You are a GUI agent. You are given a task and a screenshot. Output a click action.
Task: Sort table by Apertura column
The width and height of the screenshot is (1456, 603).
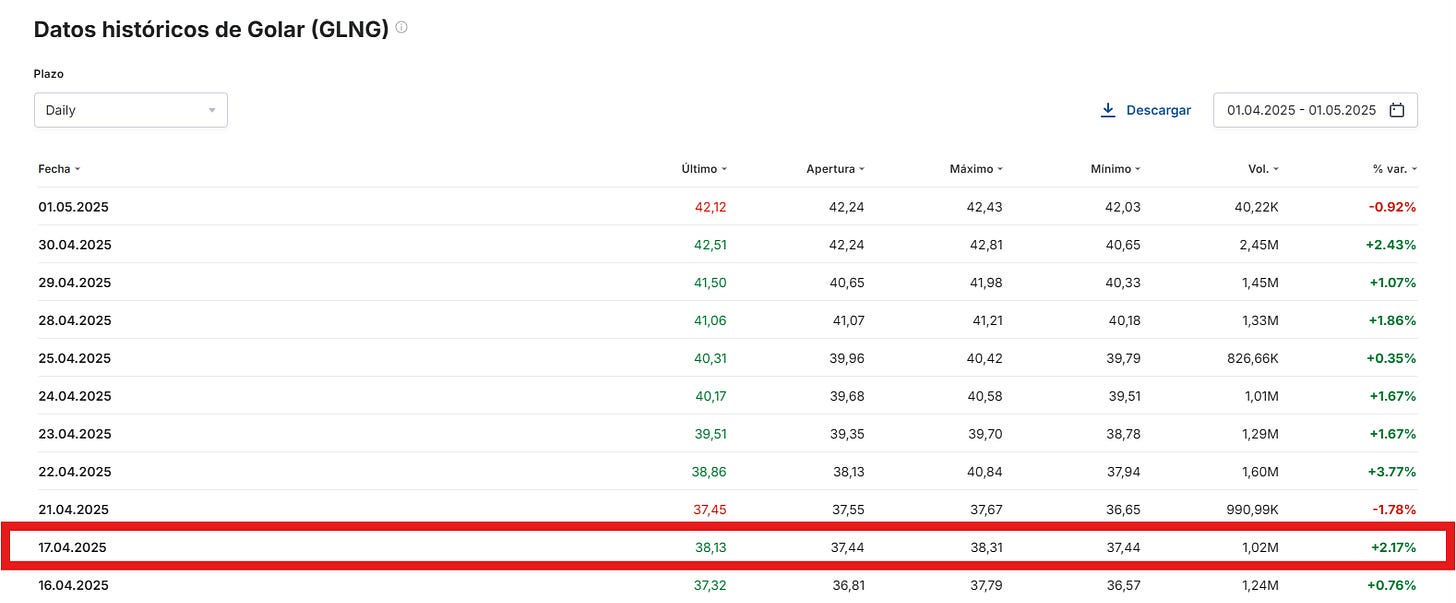tap(835, 169)
